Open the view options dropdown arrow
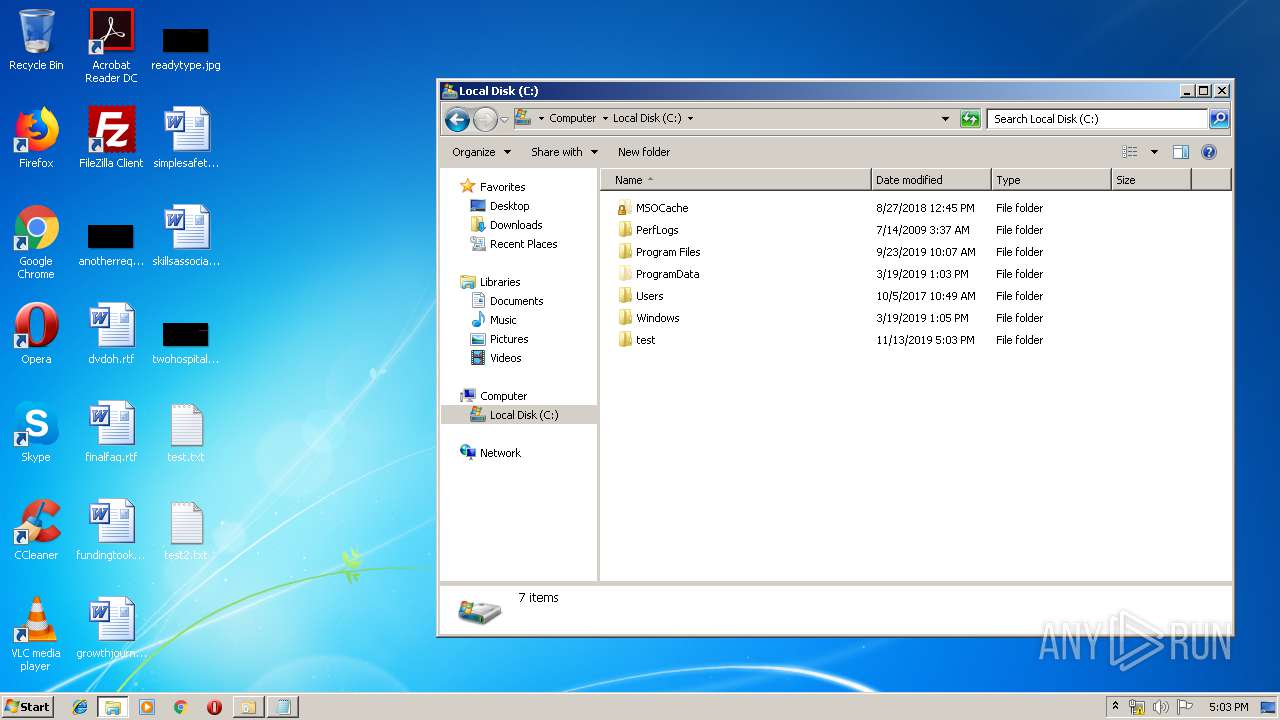Screen dimensions: 1280x720 click(1154, 152)
